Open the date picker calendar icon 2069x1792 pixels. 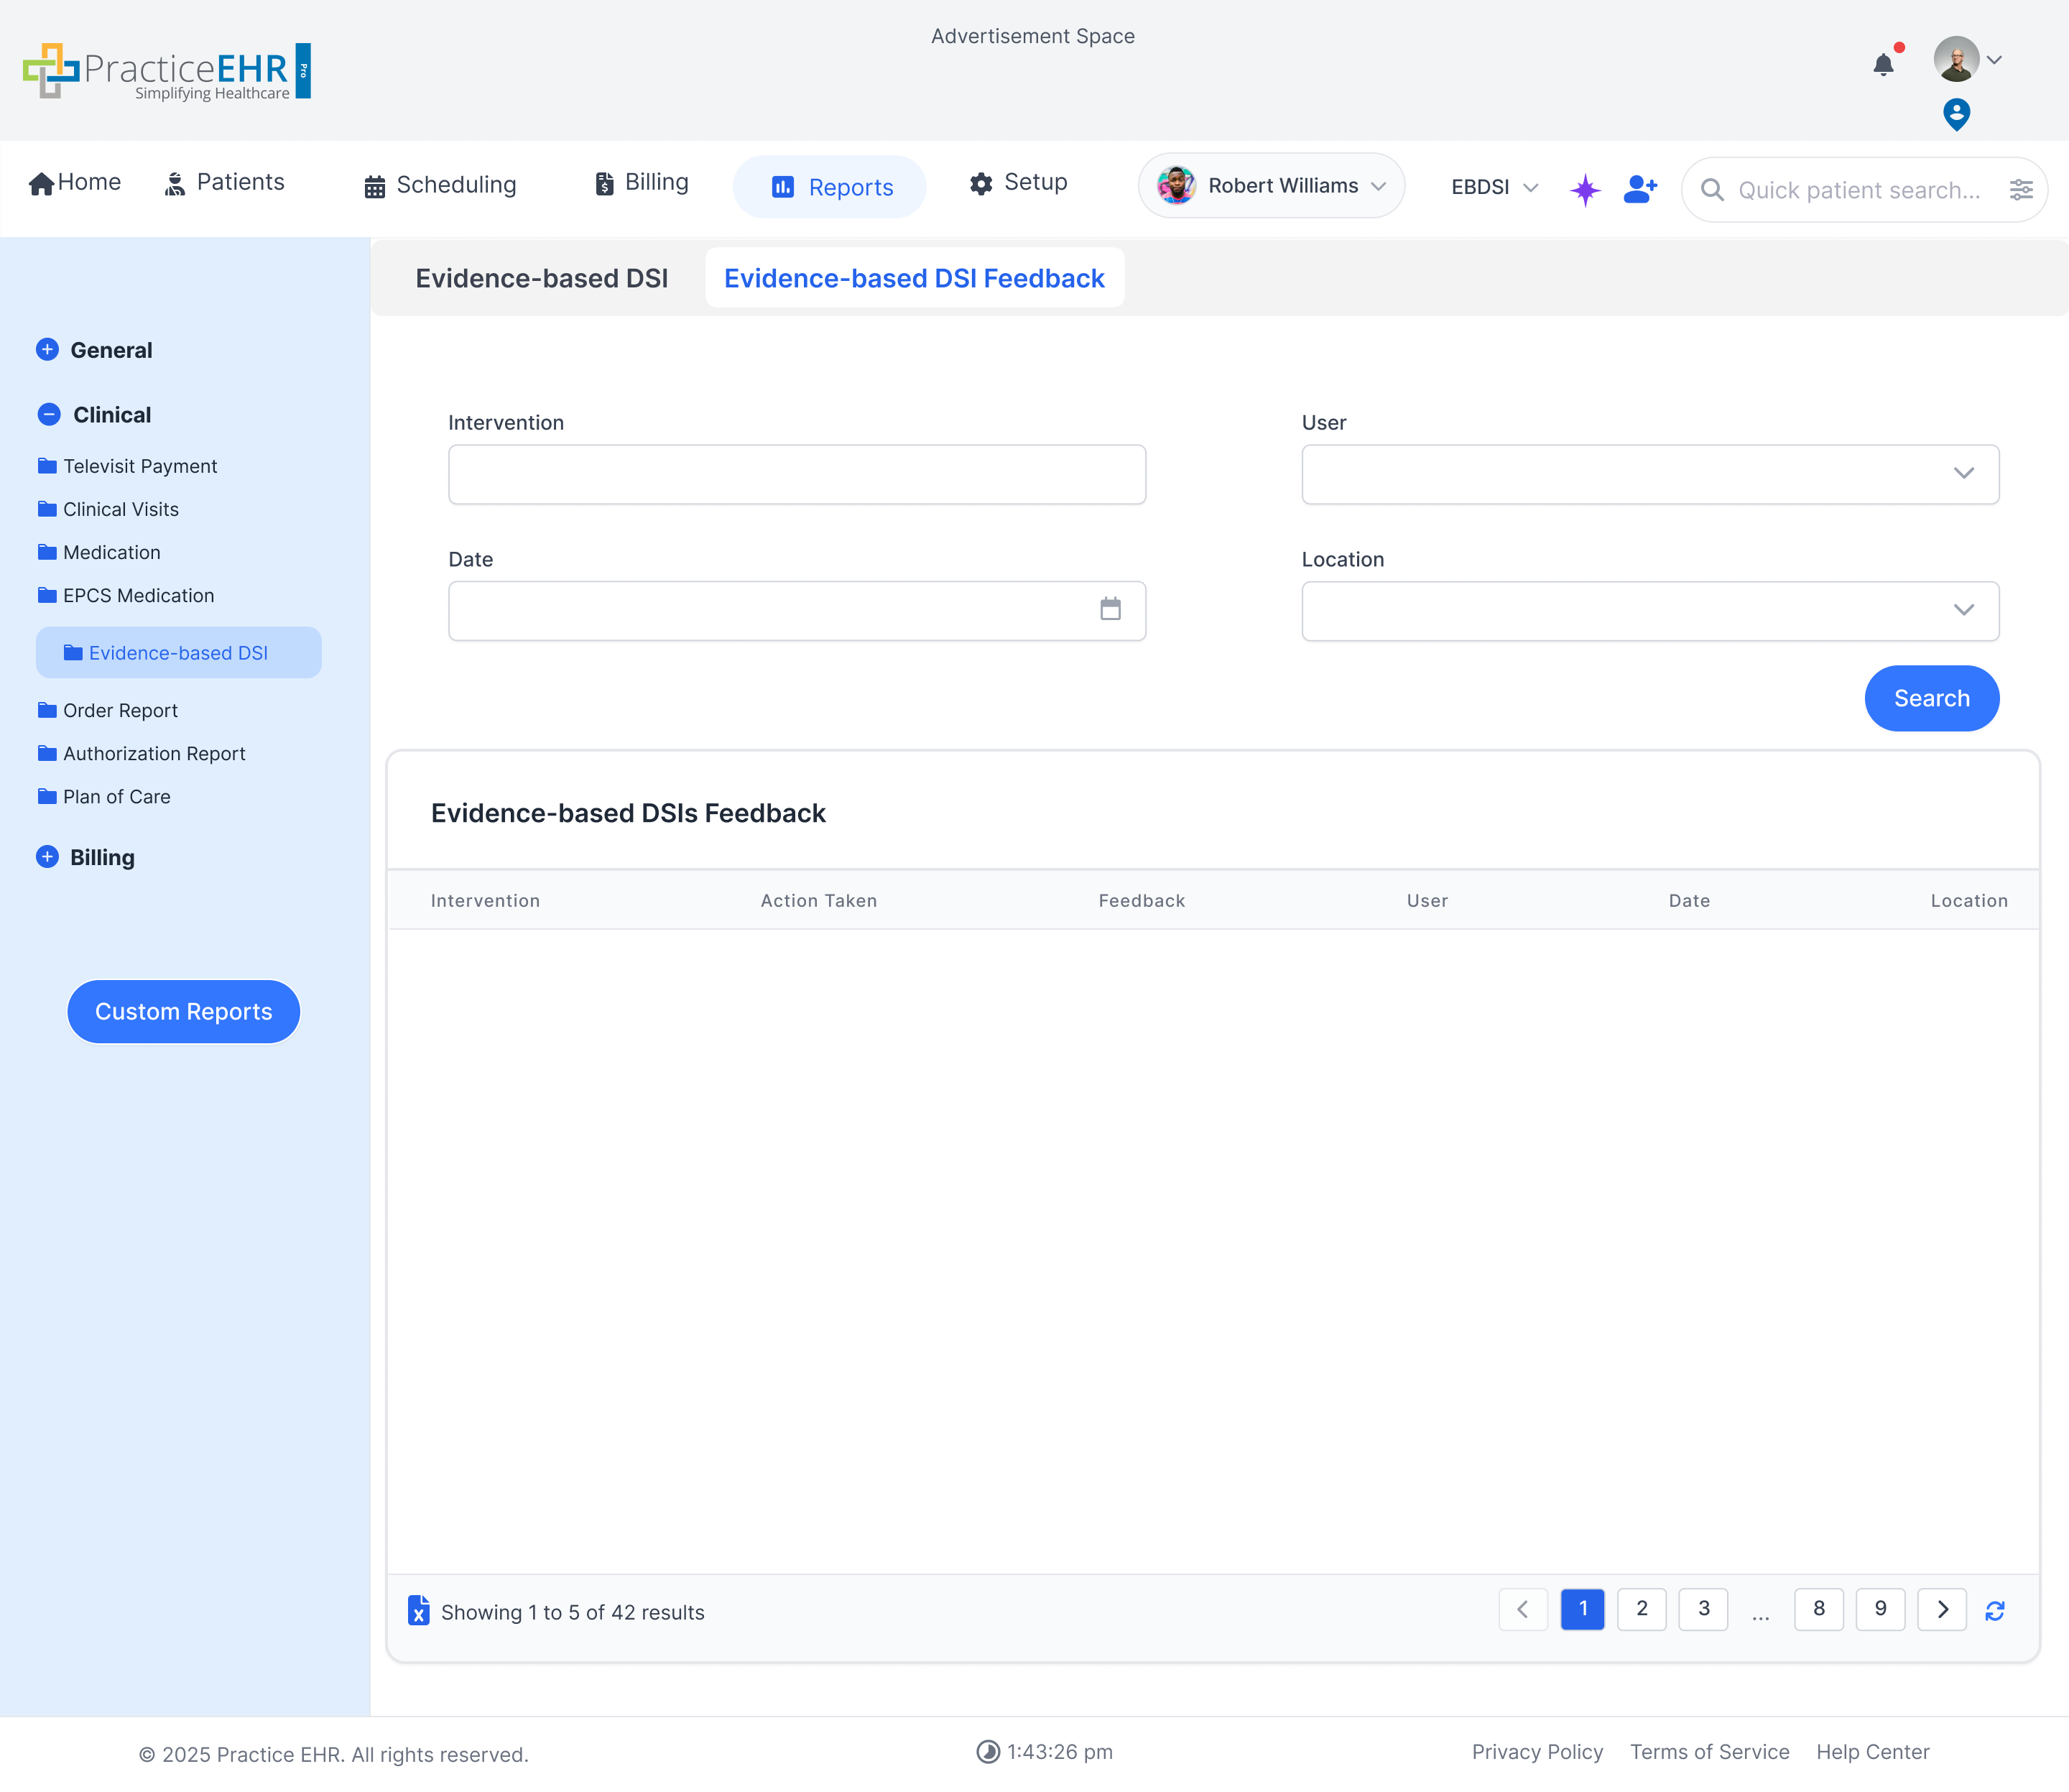1110,609
